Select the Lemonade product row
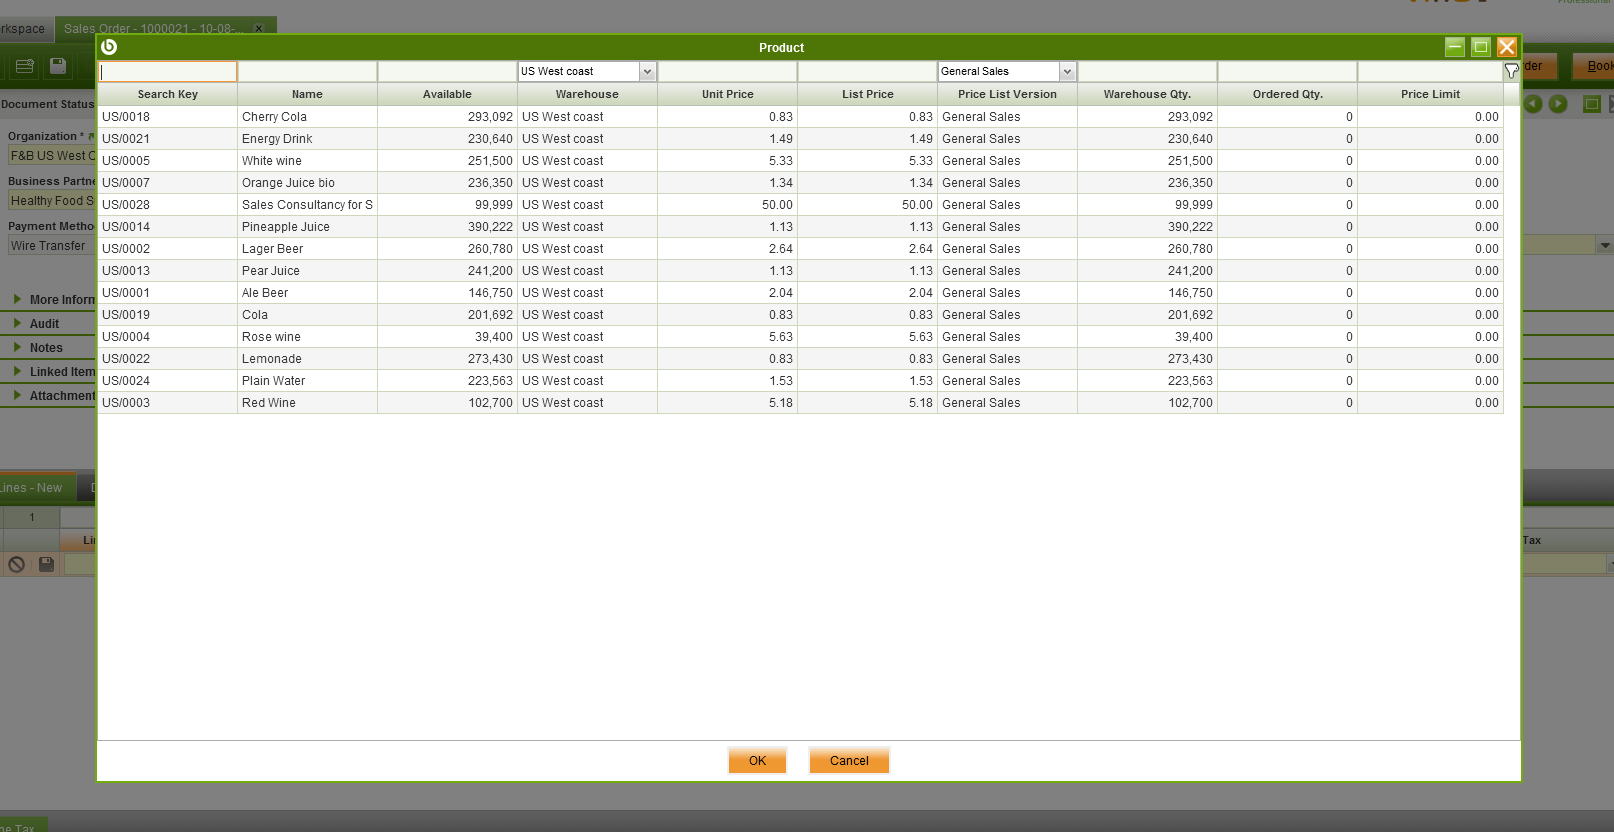The width and height of the screenshot is (1614, 832). pos(271,359)
